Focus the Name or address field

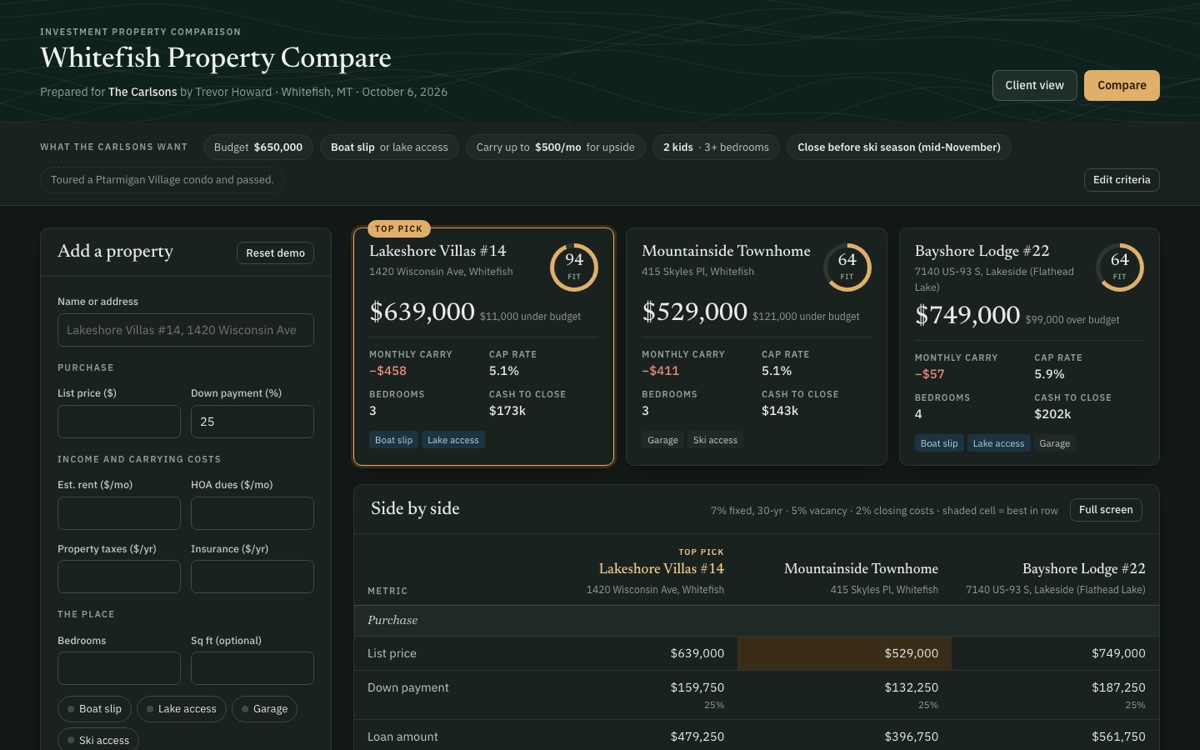tap(186, 330)
